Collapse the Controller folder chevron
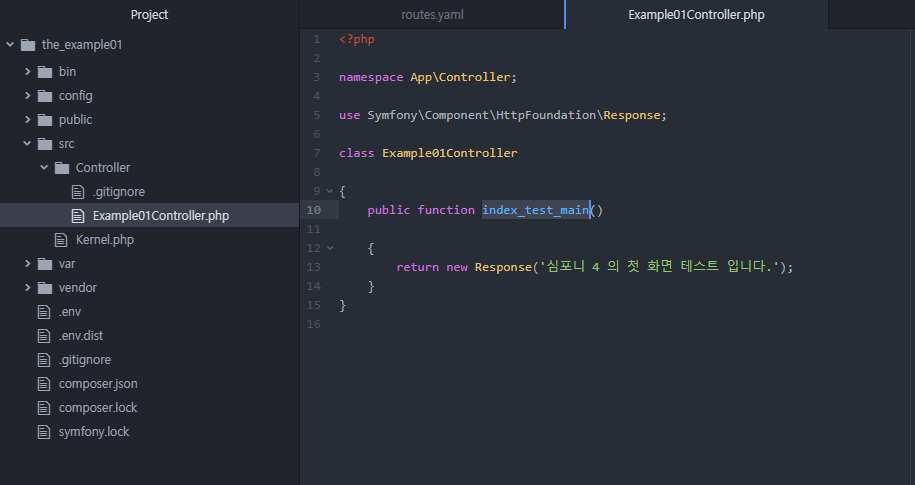This screenshot has width=915, height=485. 44,168
